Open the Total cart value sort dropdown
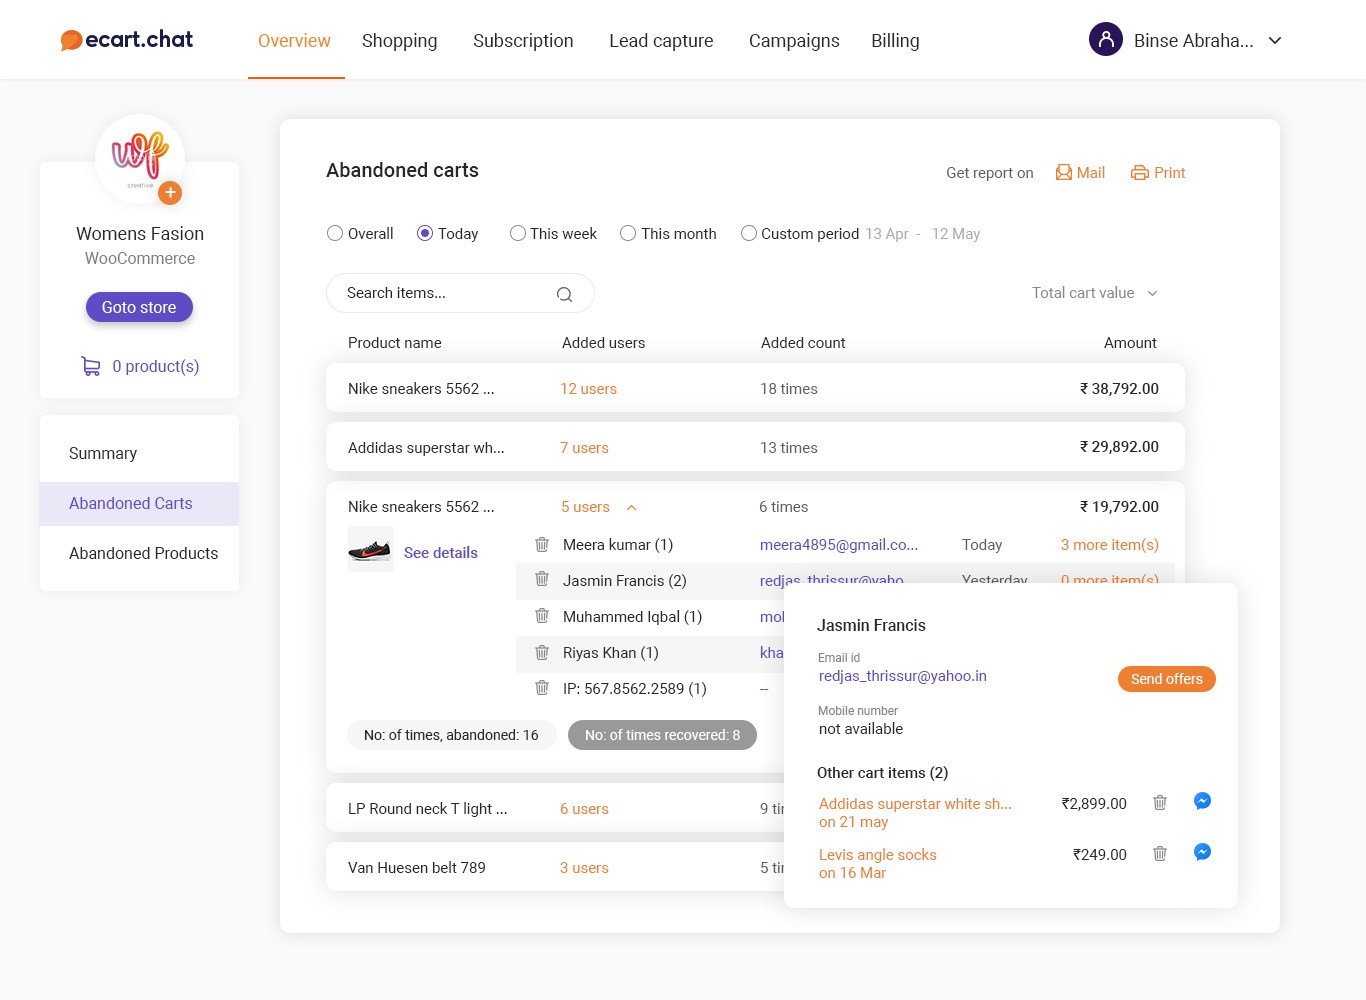 1095,293
